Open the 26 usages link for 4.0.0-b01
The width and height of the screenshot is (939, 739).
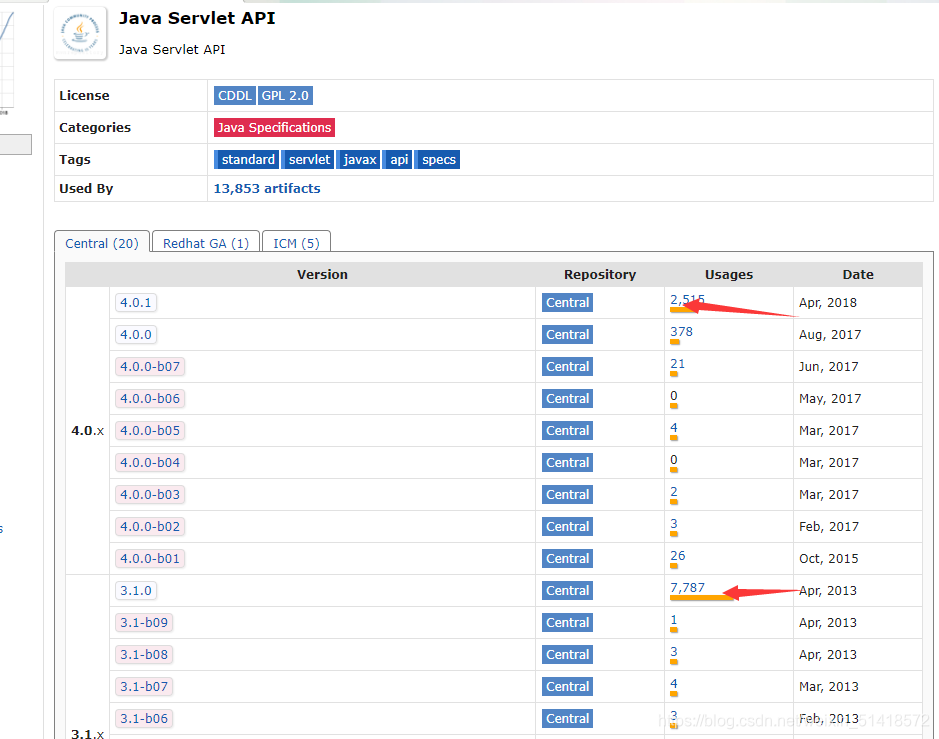point(677,556)
